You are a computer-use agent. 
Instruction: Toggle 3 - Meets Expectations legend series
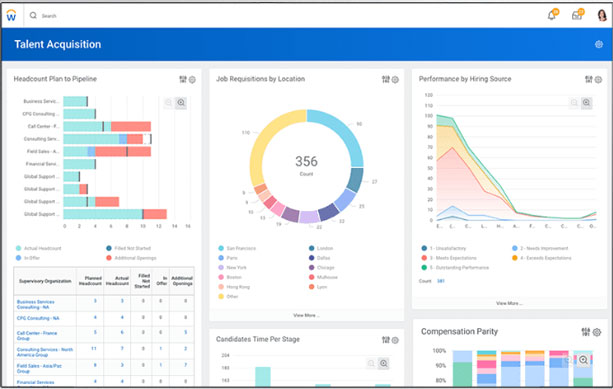click(x=449, y=258)
